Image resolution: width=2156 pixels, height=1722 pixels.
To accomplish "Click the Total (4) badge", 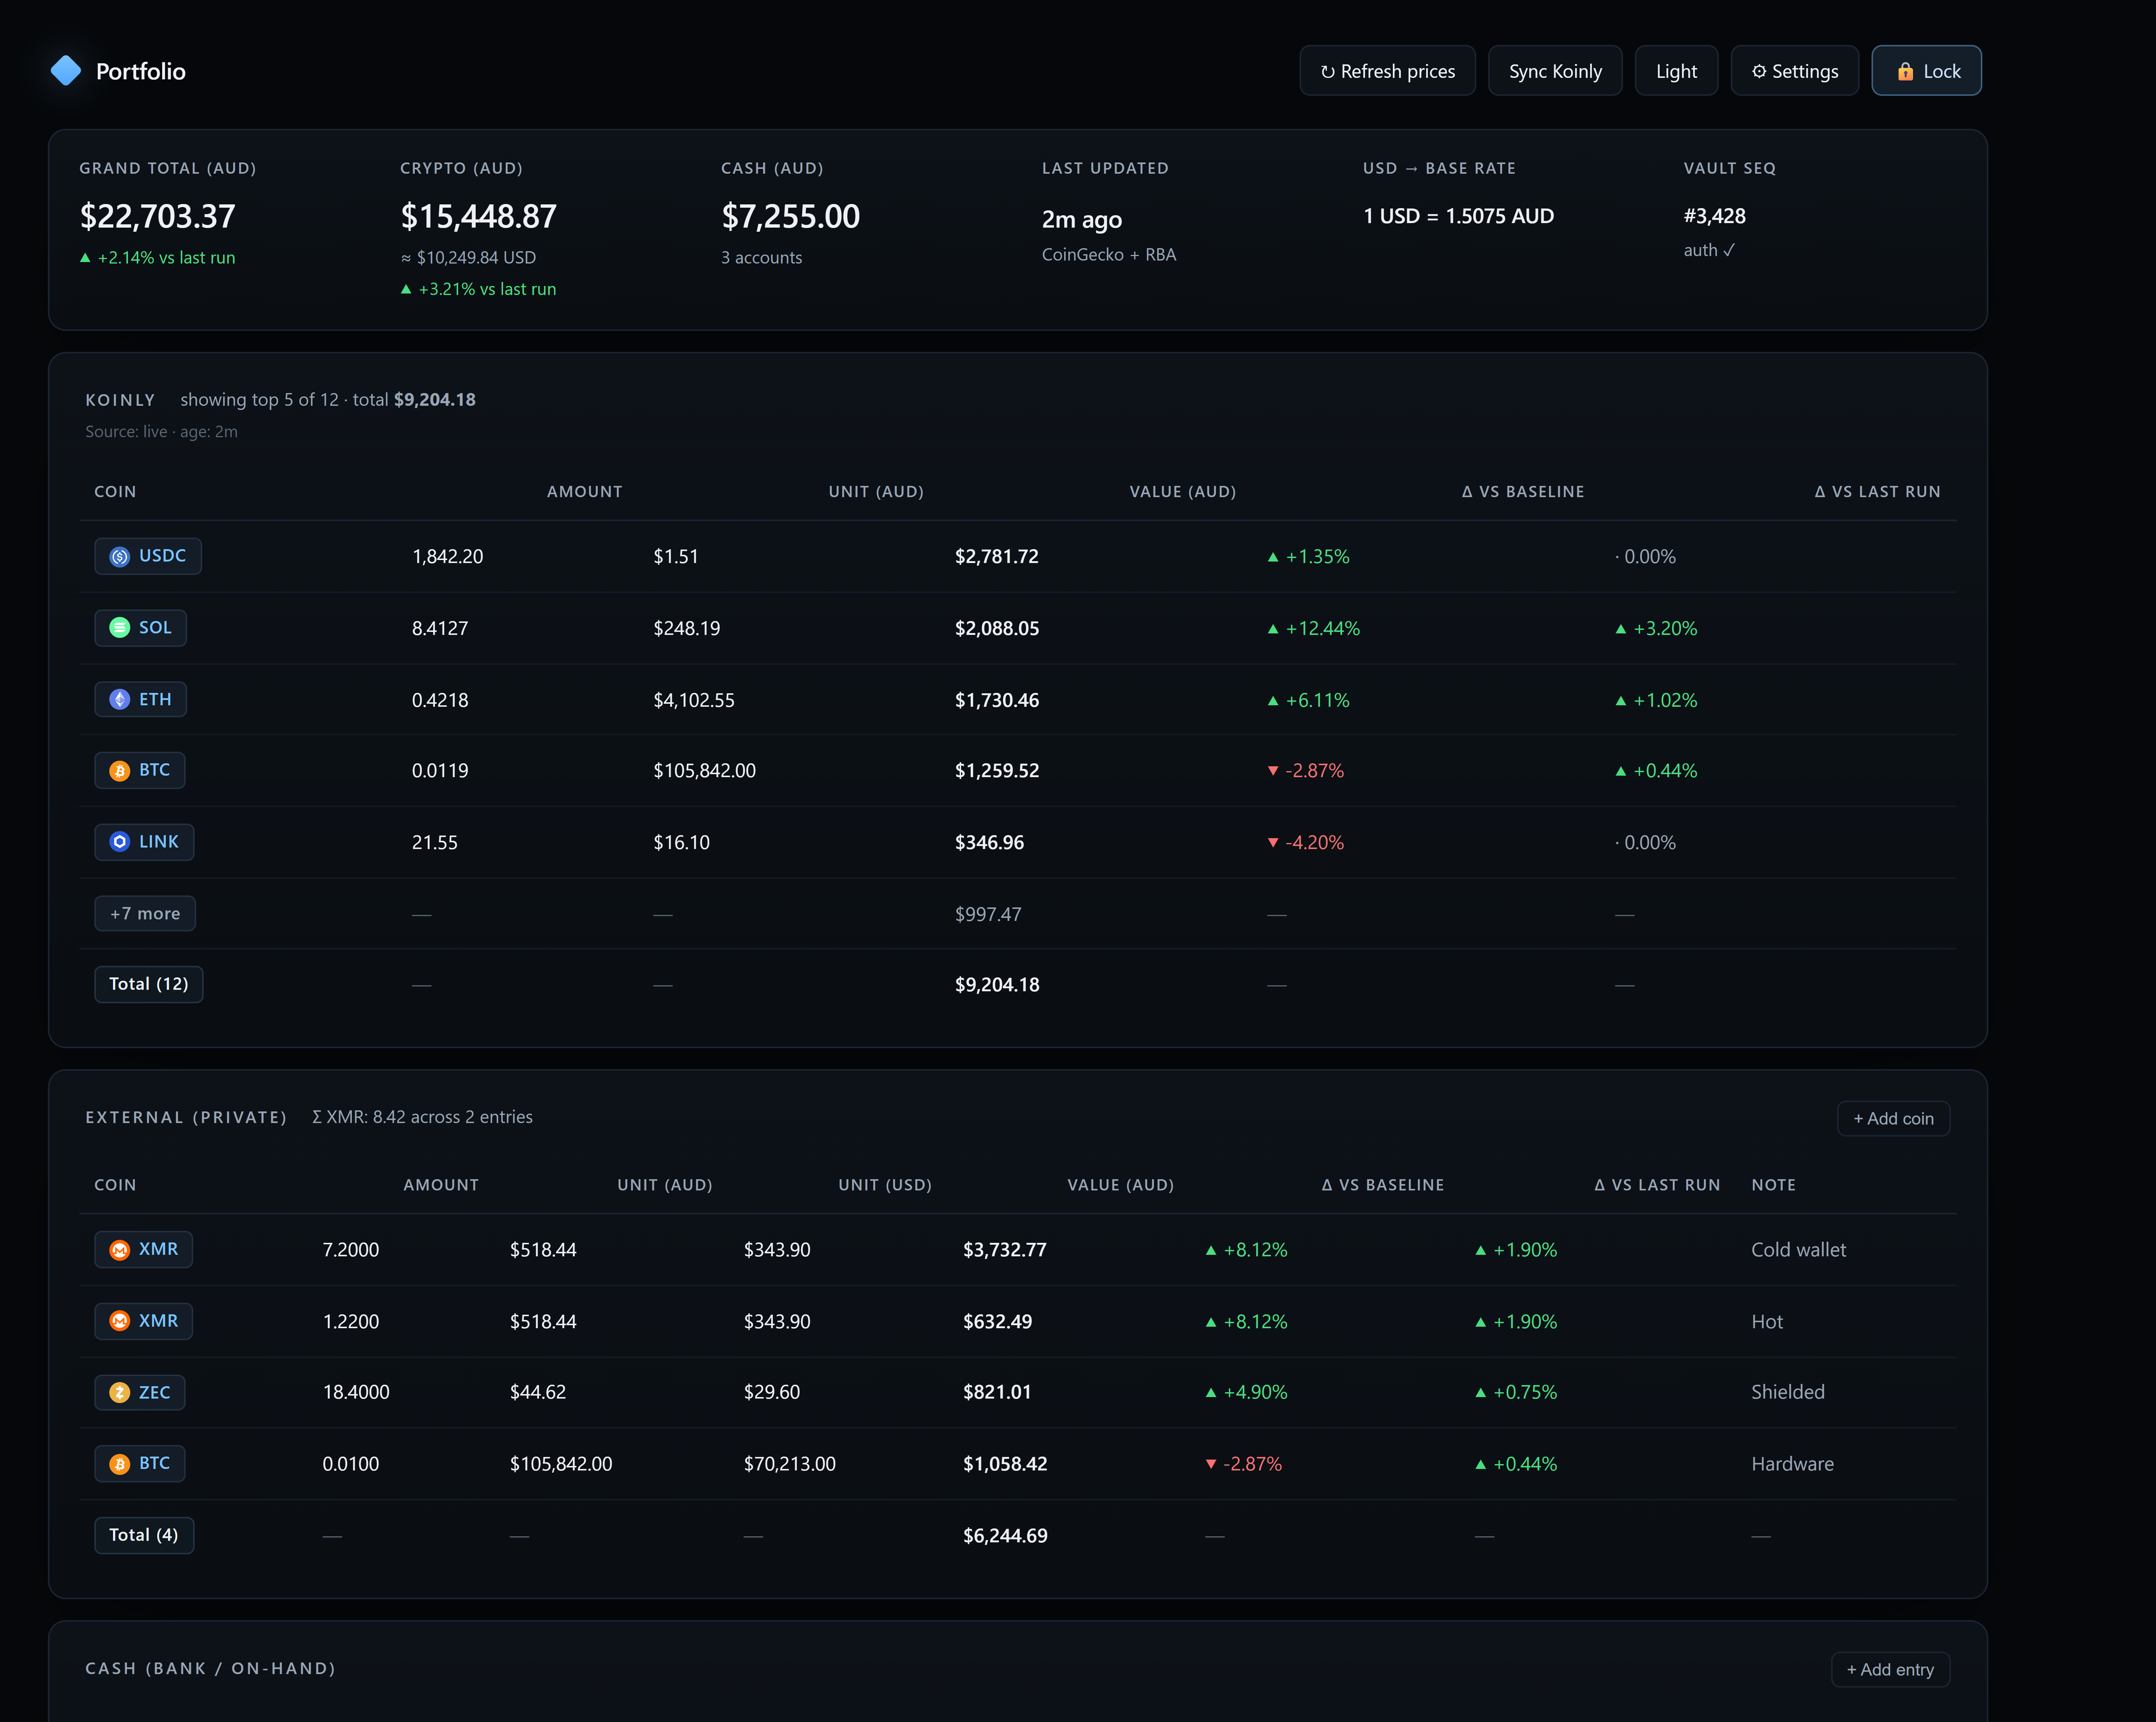I will tap(144, 1535).
